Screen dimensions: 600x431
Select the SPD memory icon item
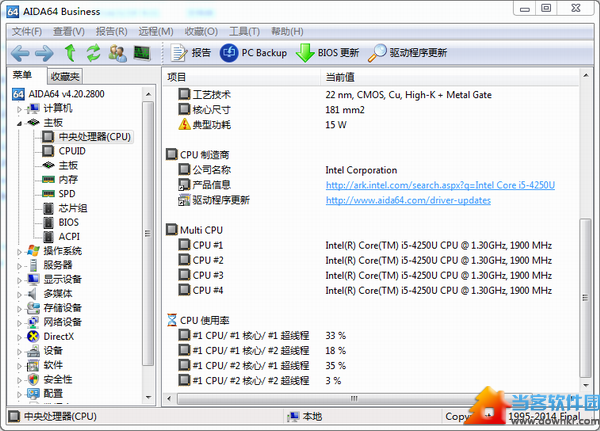coord(48,194)
